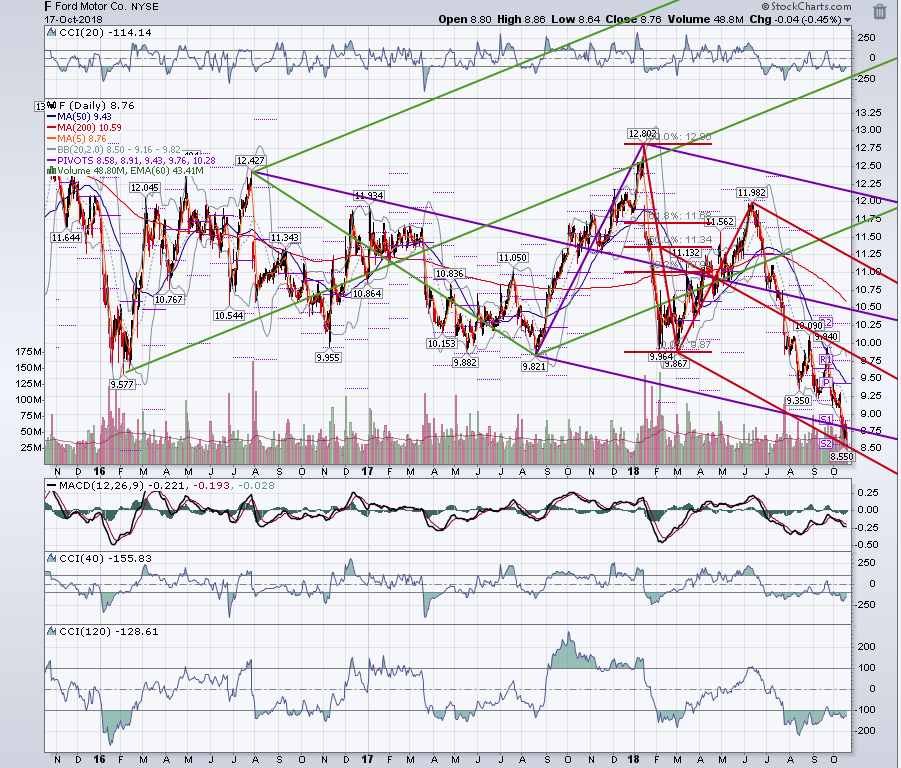Click the 10.153 price label
901x768 pixels.
[x=441, y=344]
